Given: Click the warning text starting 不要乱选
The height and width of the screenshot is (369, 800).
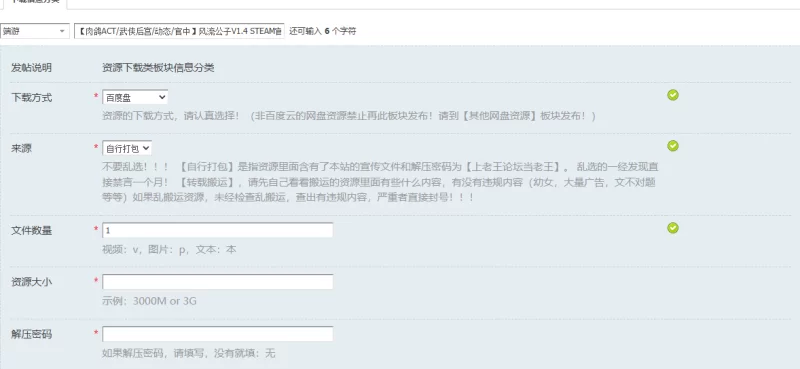Looking at the screenshot, I should [379, 182].
